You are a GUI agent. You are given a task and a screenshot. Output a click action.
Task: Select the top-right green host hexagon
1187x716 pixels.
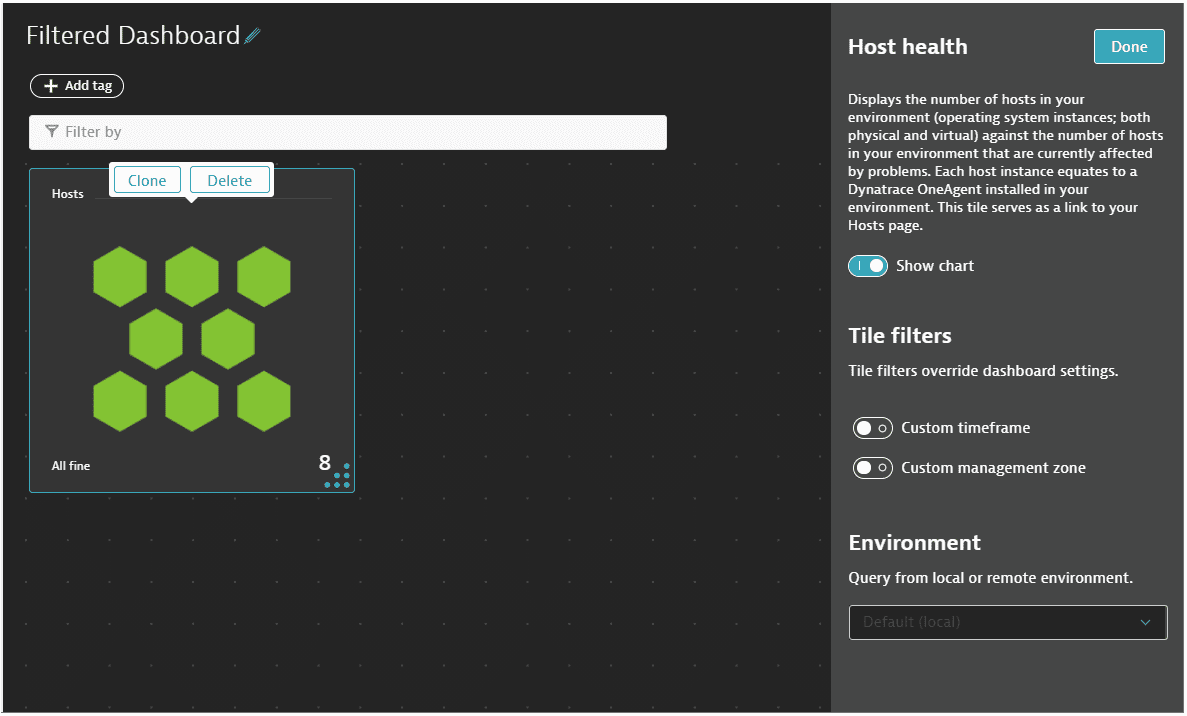264,276
